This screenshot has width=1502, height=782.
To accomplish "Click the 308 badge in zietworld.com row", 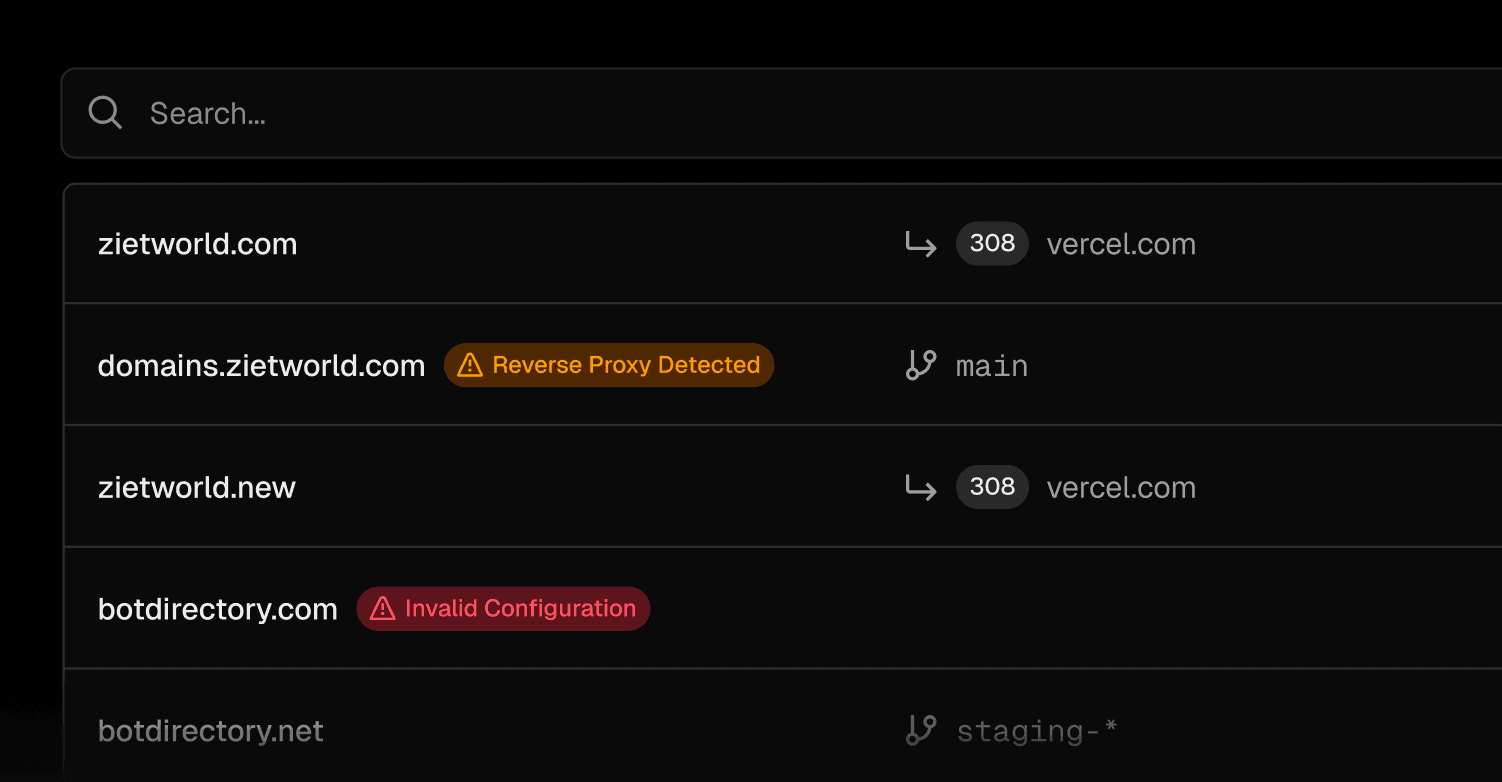I will (x=992, y=243).
